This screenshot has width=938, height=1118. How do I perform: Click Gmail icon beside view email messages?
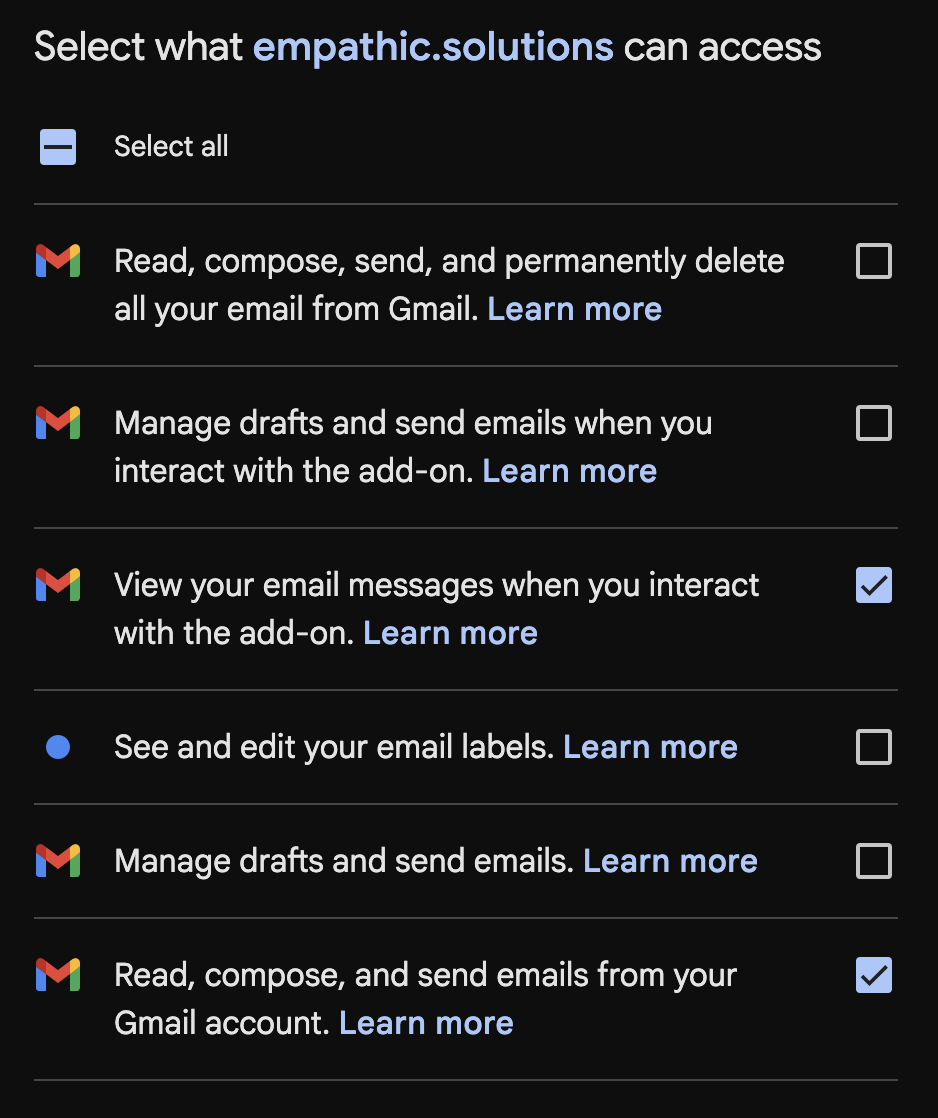tap(58, 585)
